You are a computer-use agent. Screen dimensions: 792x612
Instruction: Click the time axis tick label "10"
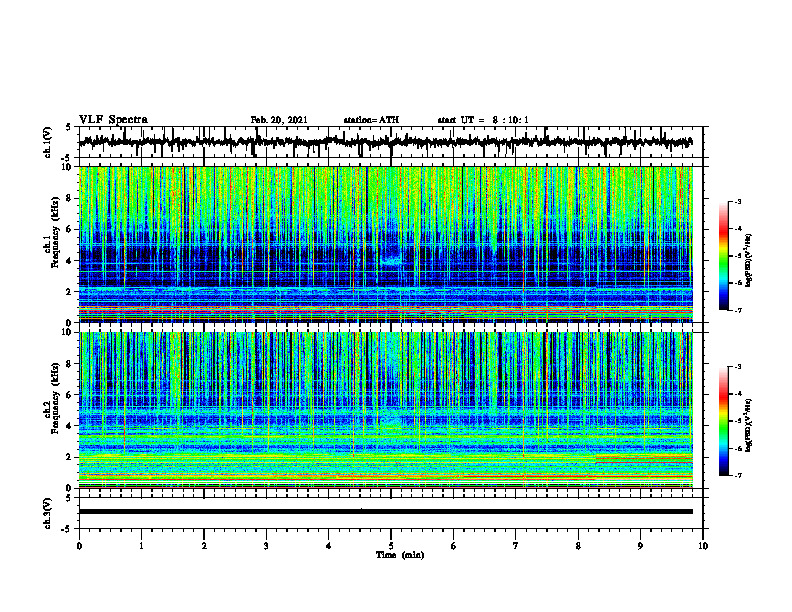[703, 546]
